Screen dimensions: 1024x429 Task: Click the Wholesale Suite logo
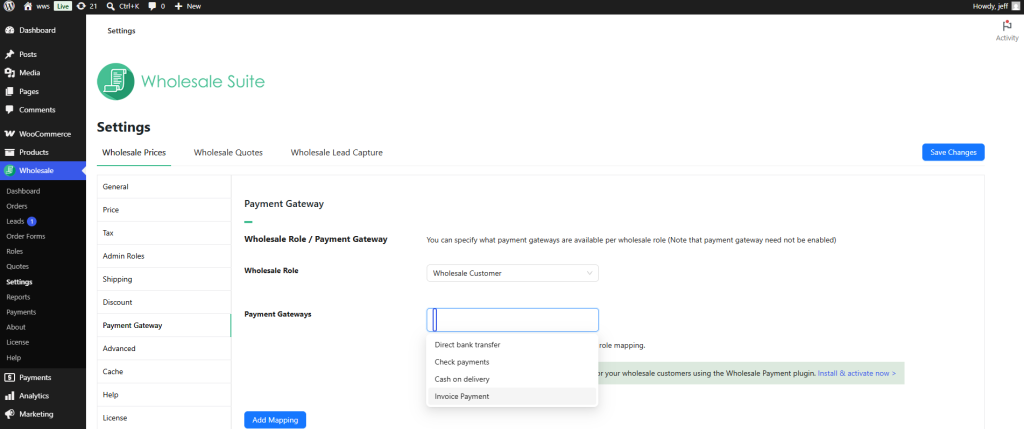pos(181,82)
